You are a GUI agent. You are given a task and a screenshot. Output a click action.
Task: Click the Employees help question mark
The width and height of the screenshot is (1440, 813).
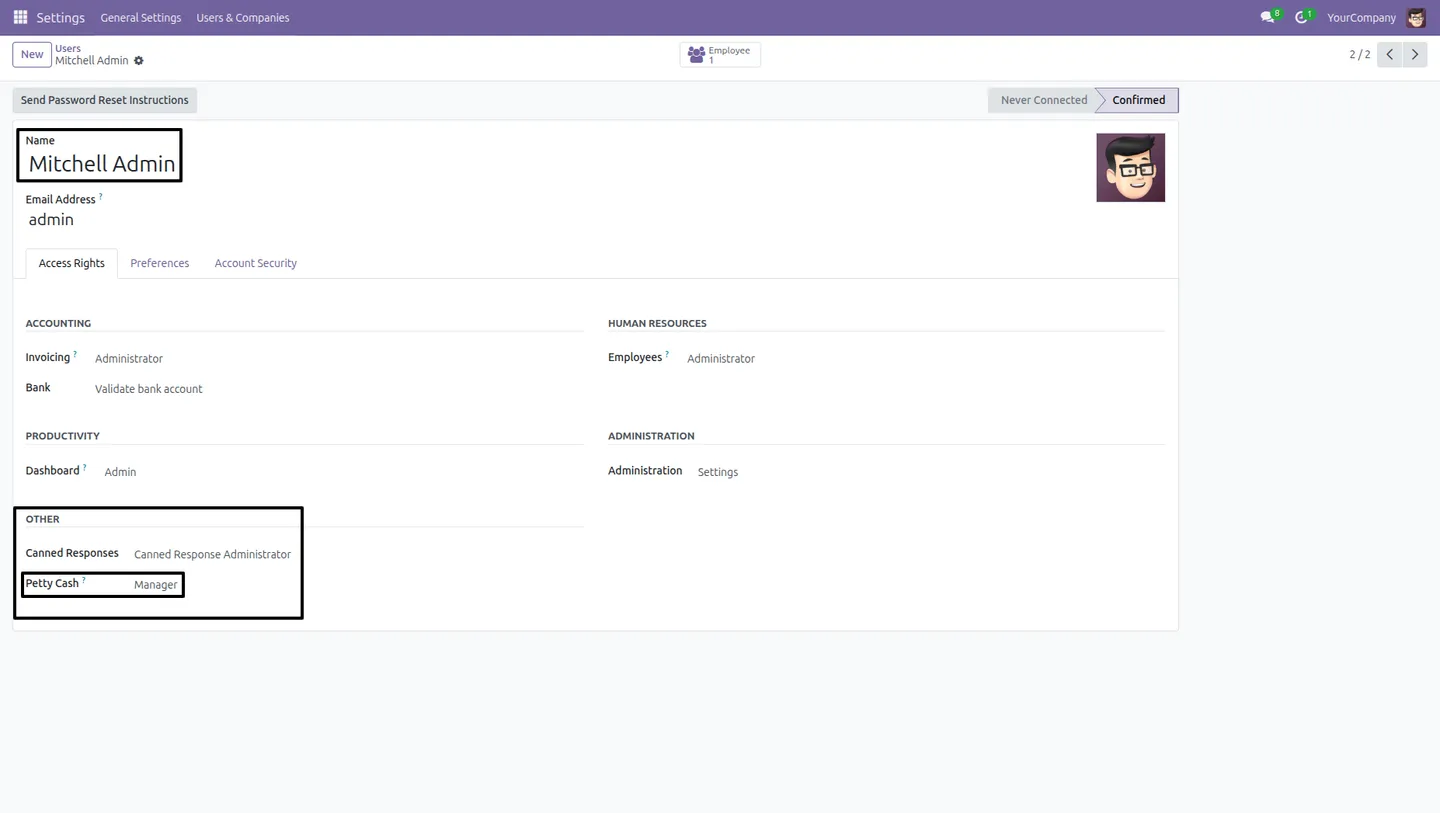667,354
